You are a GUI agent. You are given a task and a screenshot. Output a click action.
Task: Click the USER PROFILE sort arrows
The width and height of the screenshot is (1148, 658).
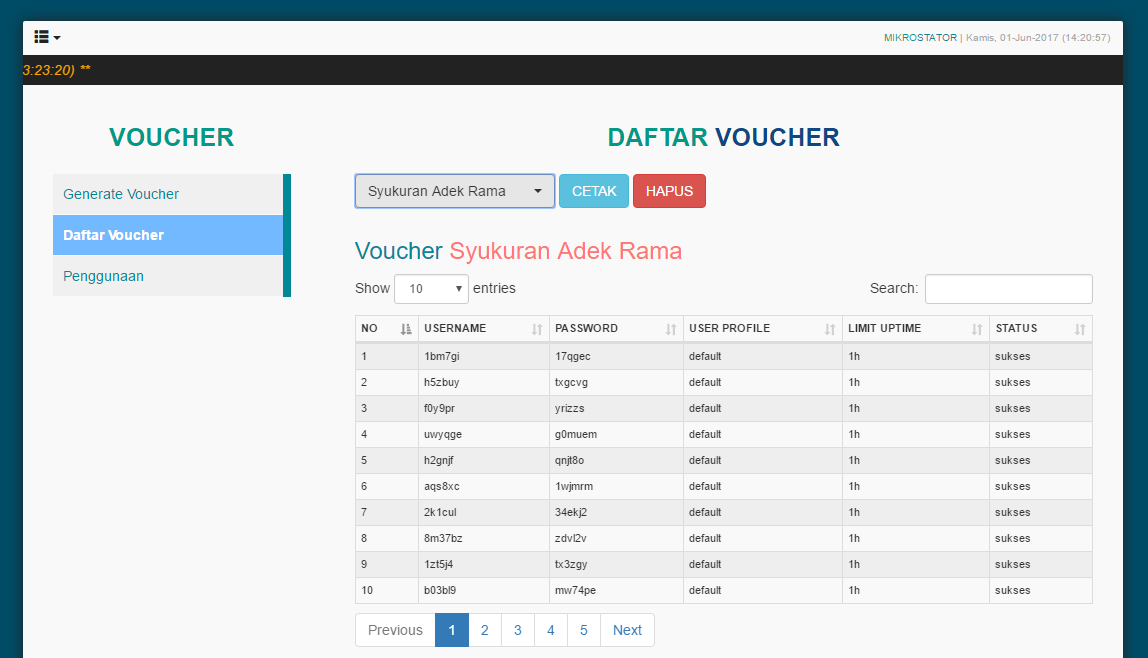pyautogui.click(x=829, y=328)
